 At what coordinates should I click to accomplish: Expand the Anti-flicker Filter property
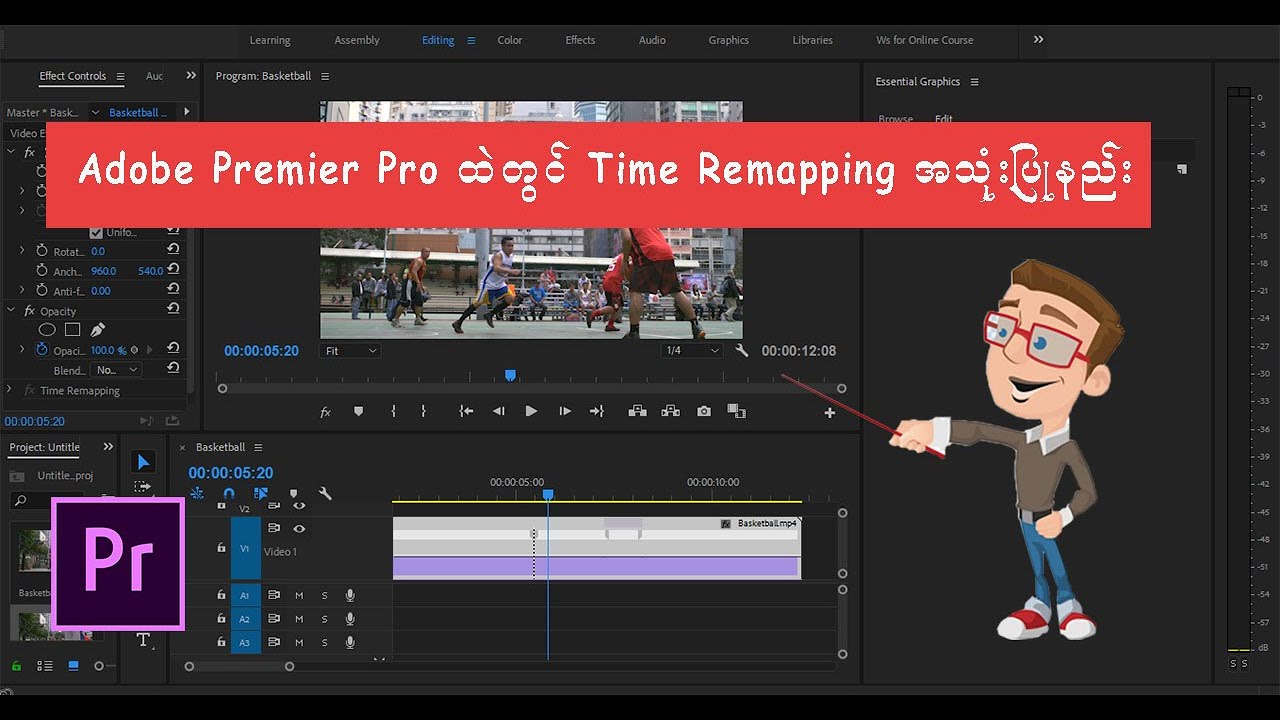[22, 291]
